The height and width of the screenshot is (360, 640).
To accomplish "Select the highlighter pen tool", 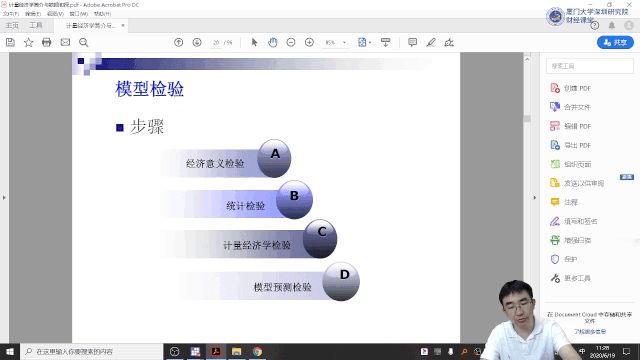I will pyautogui.click(x=431, y=42).
